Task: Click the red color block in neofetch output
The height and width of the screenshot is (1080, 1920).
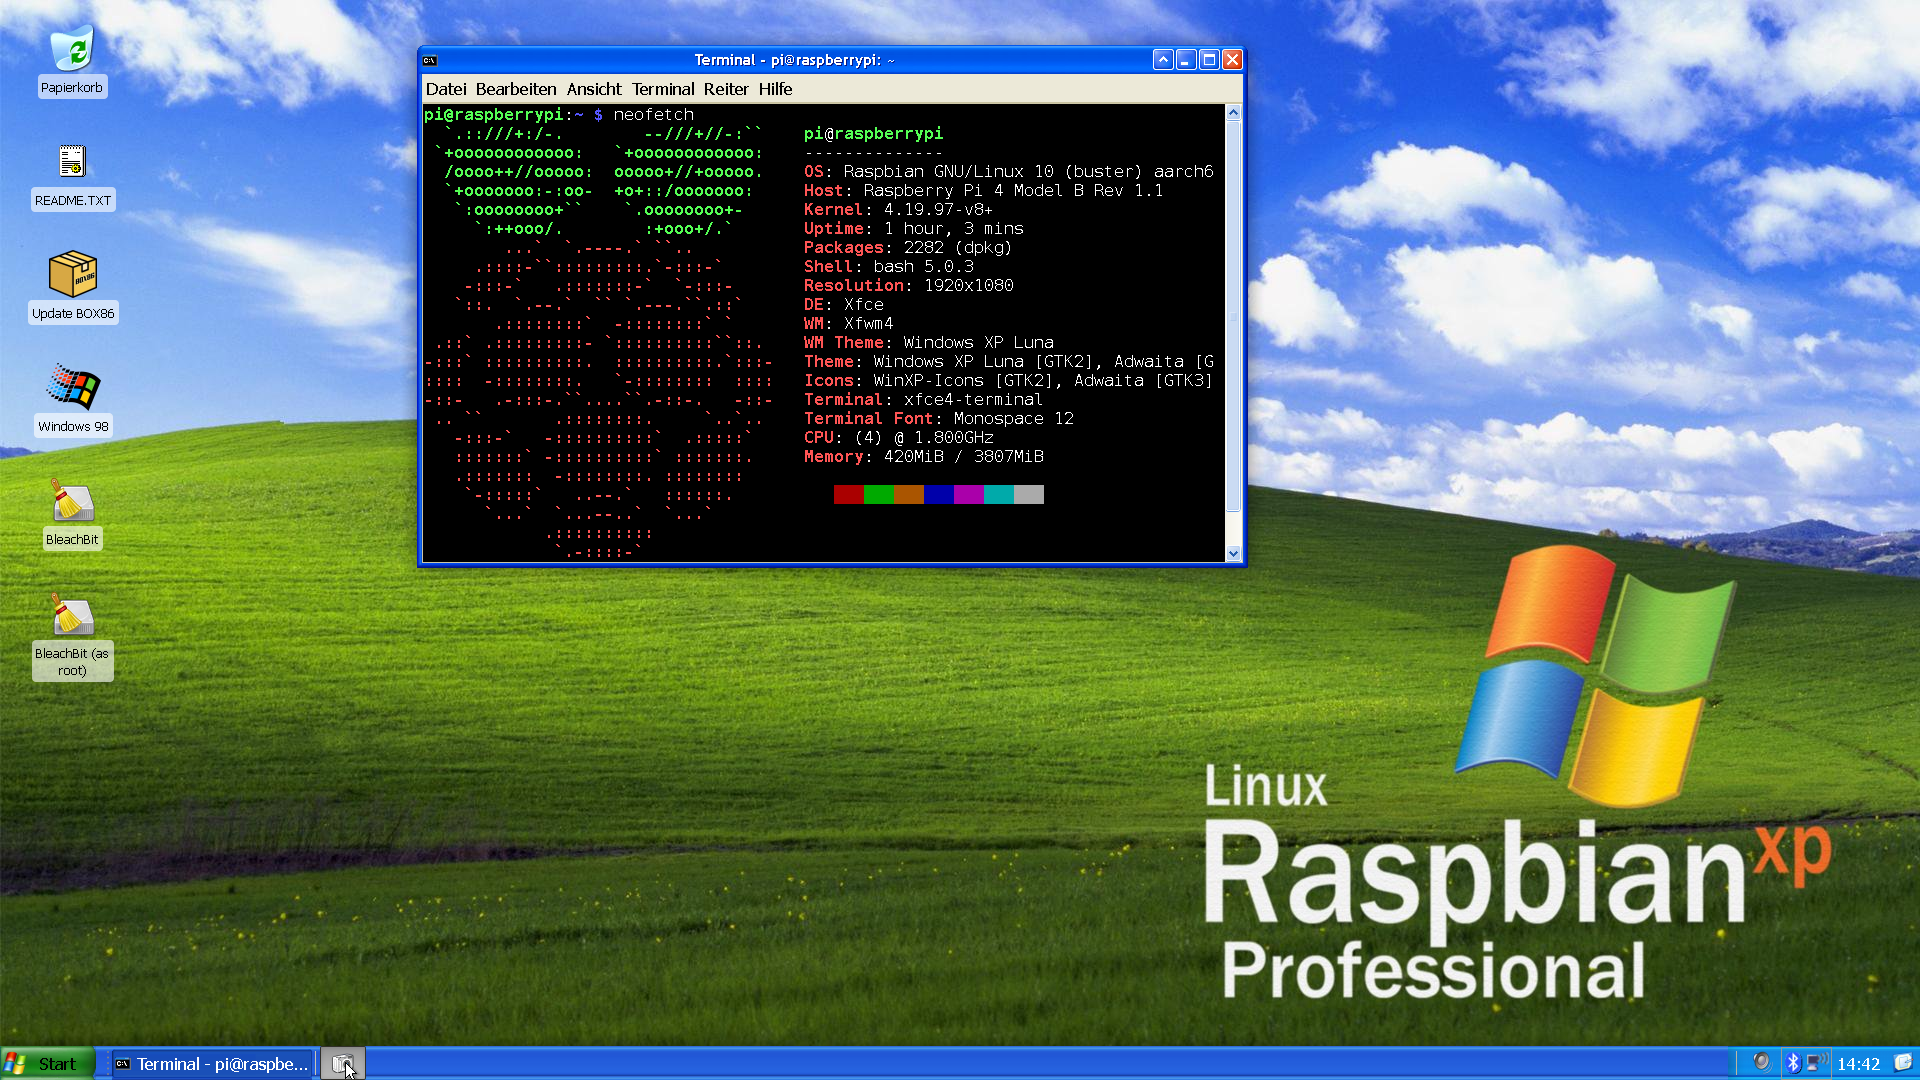Action: 848,494
